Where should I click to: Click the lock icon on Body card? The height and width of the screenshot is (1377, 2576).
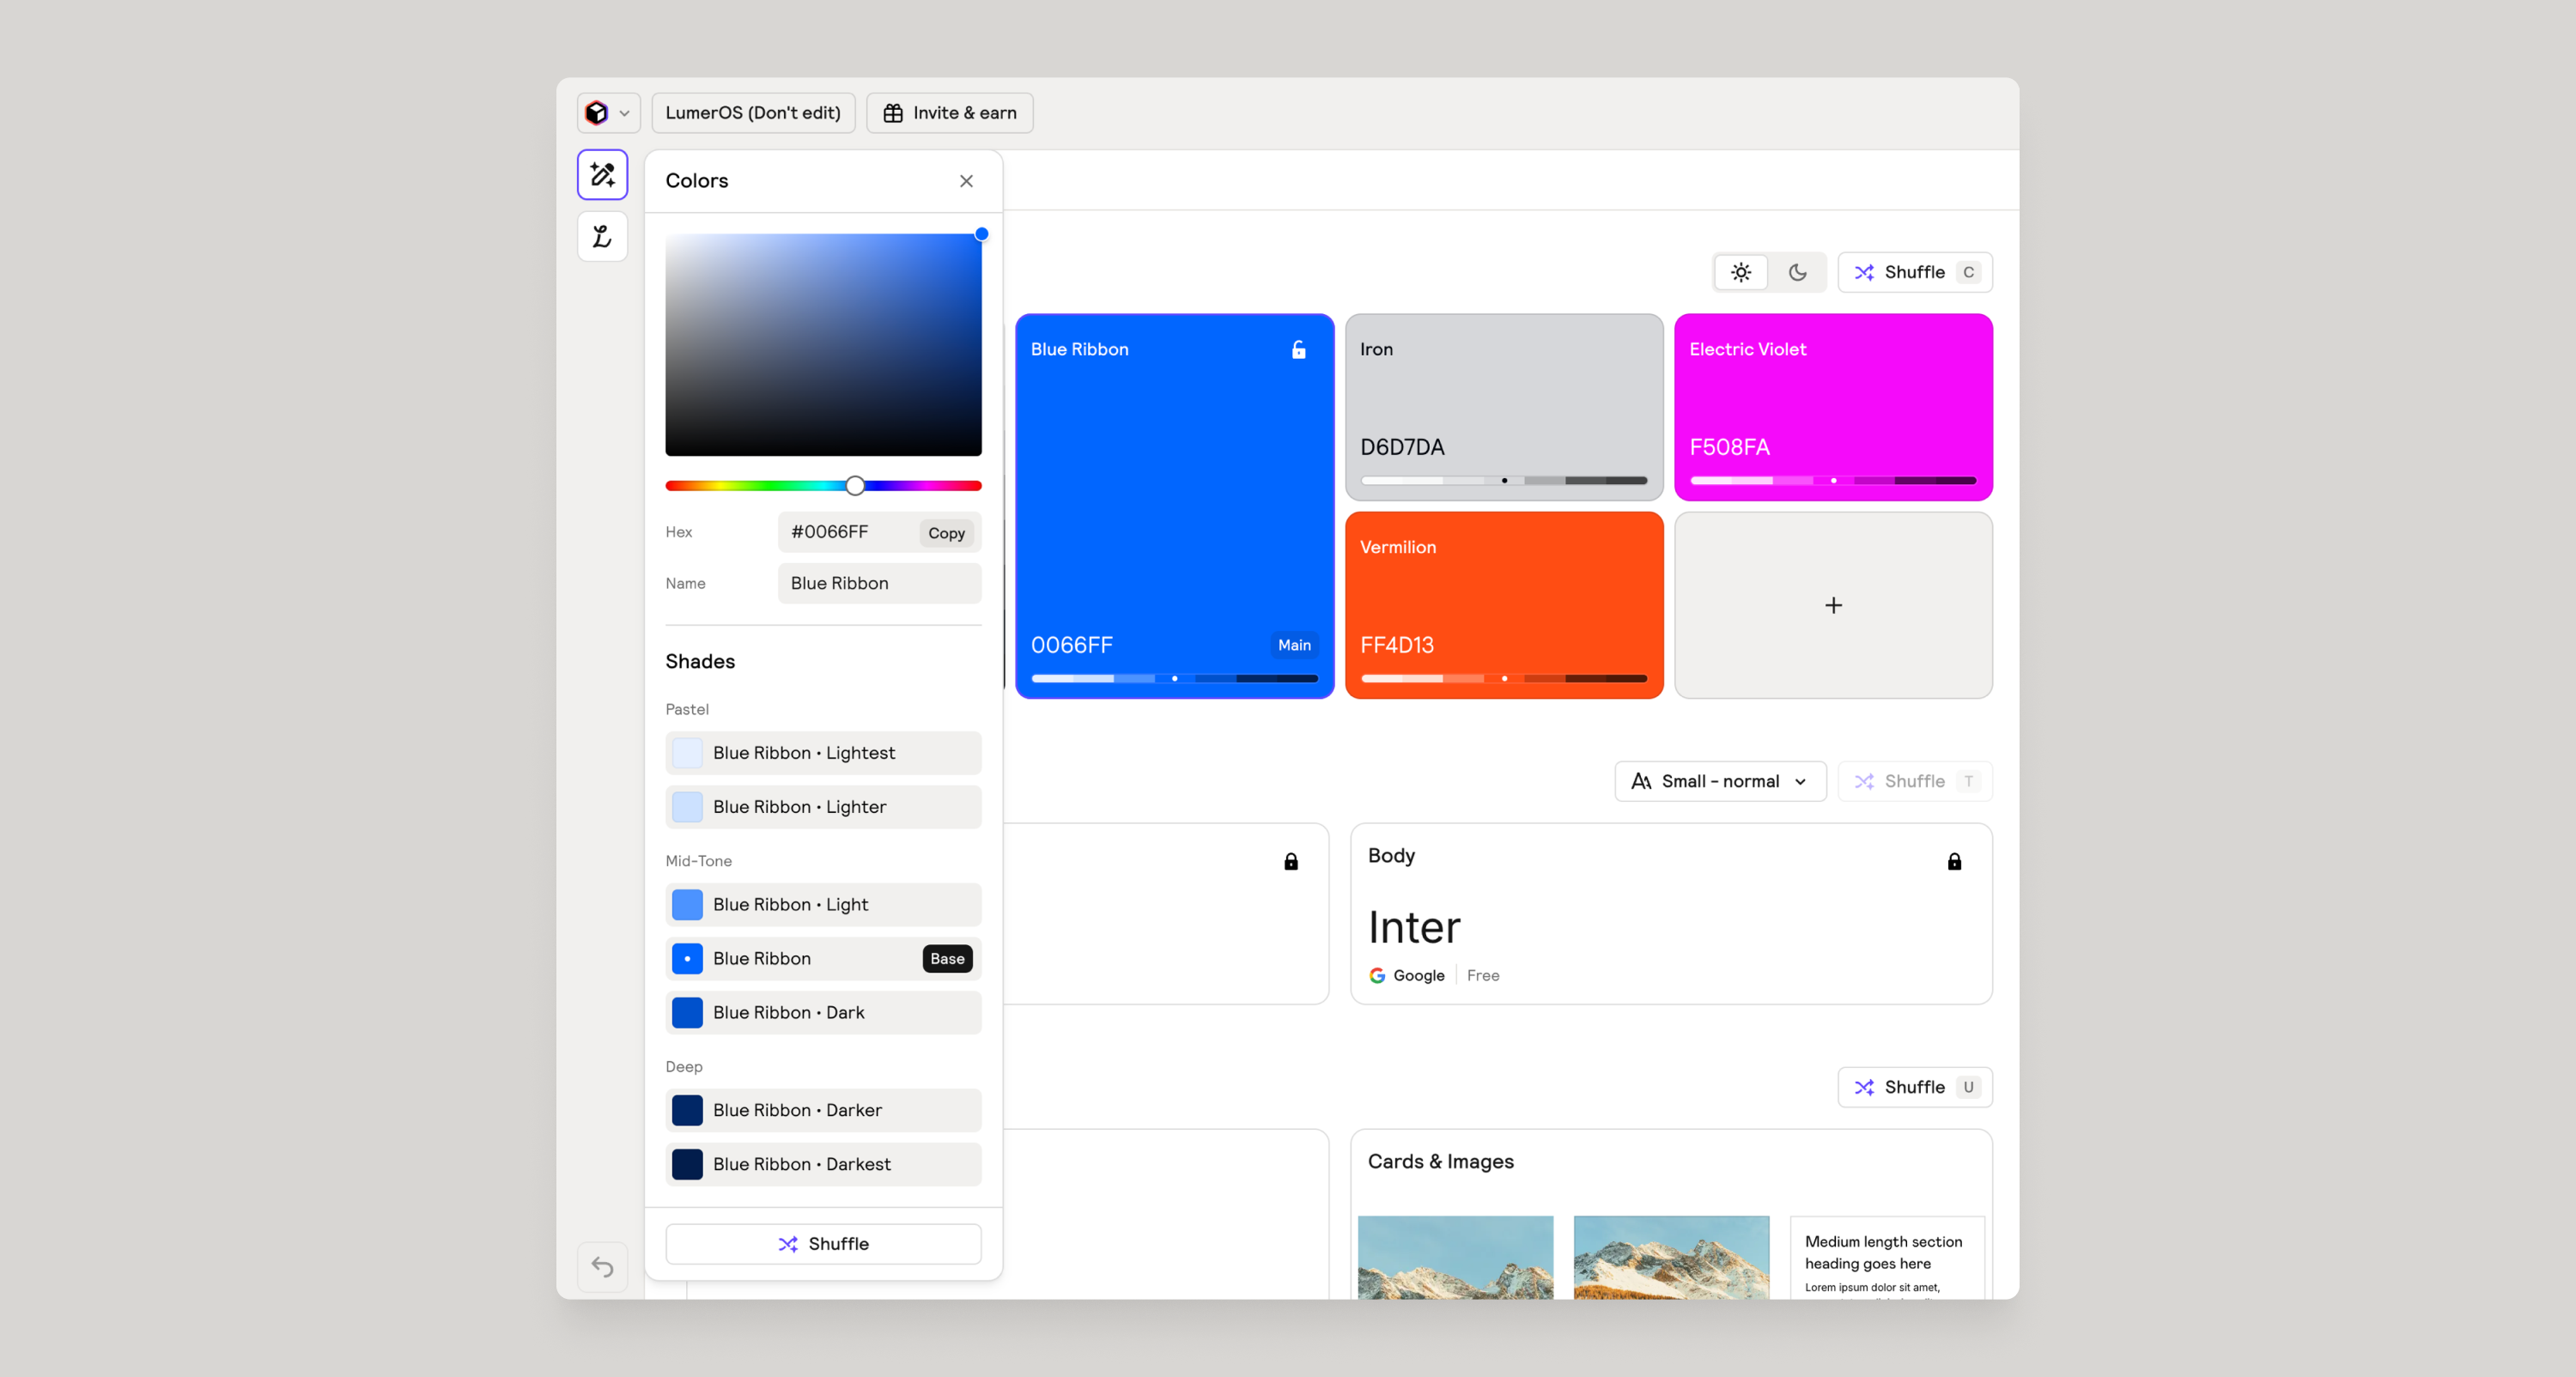point(1954,861)
